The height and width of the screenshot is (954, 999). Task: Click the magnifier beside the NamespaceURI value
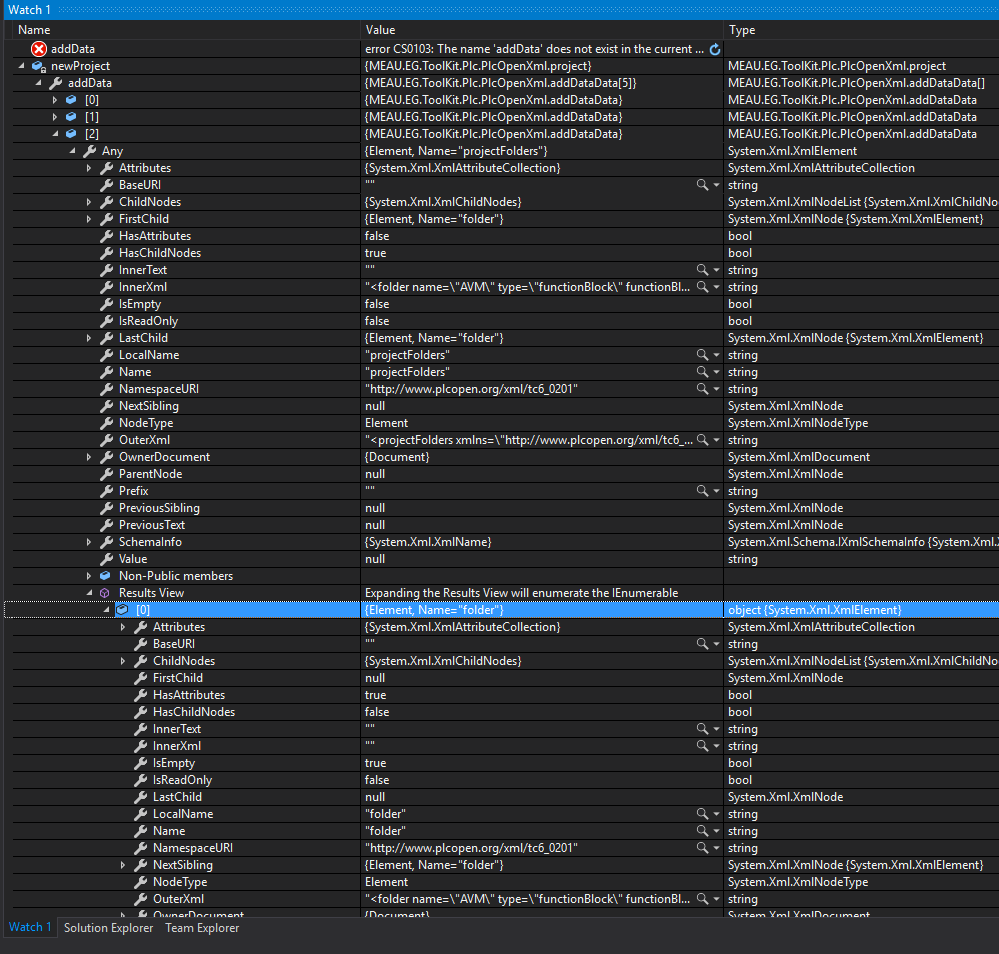[701, 388]
